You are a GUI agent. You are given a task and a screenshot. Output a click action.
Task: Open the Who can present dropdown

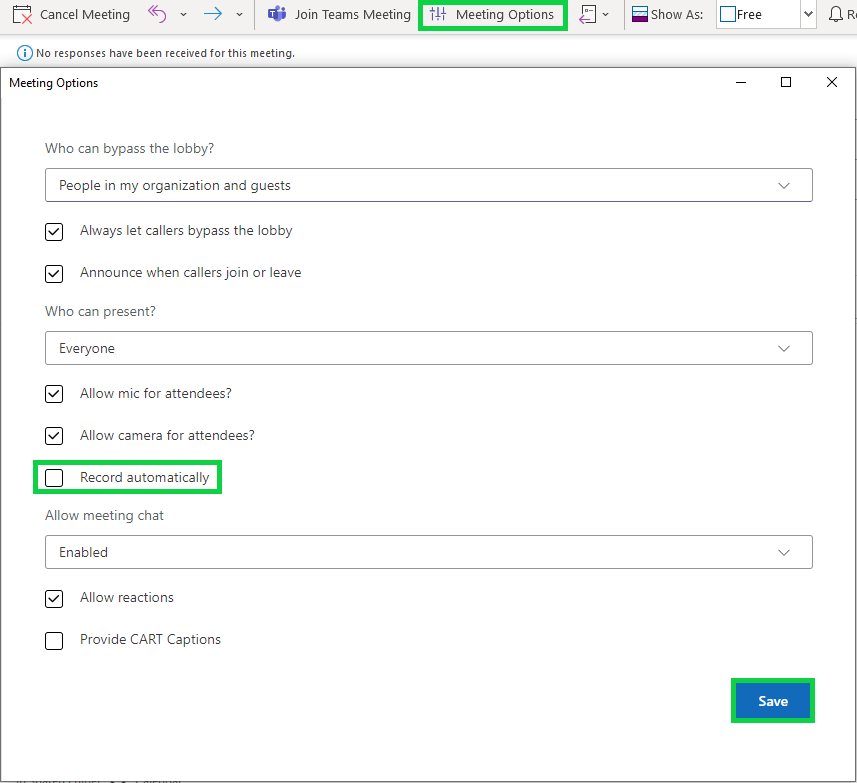(428, 348)
